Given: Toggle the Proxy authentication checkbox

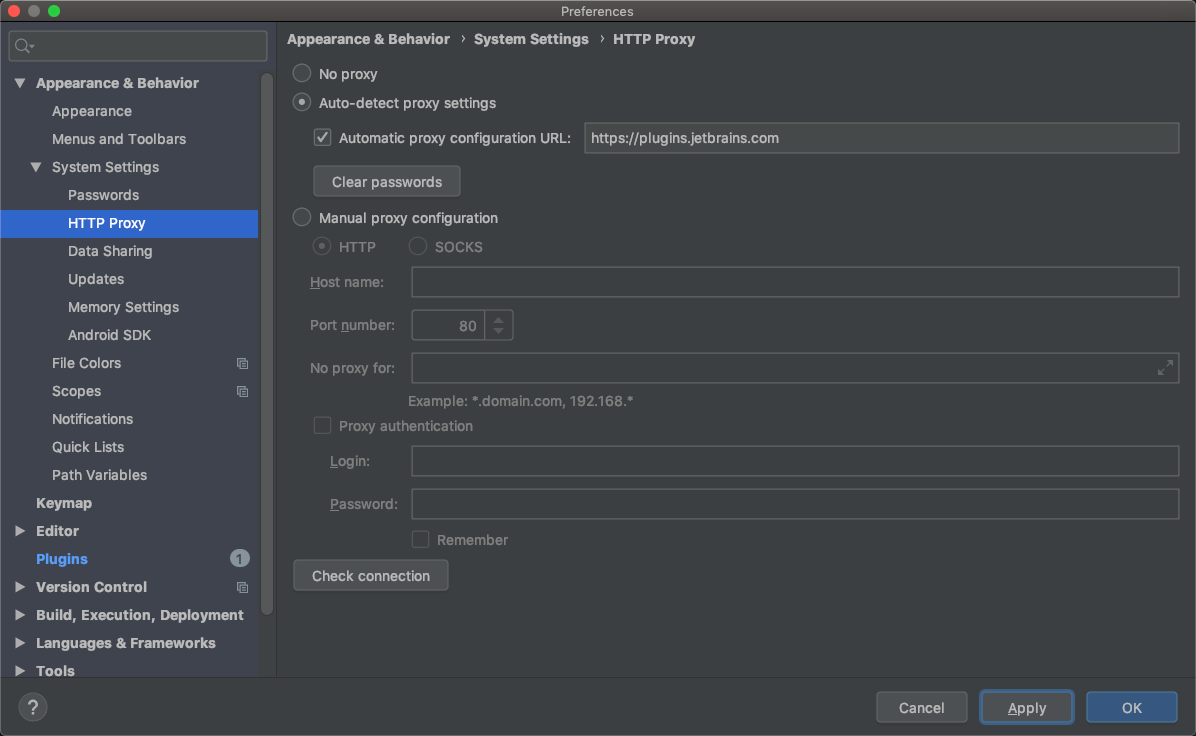Looking at the screenshot, I should tap(323, 426).
